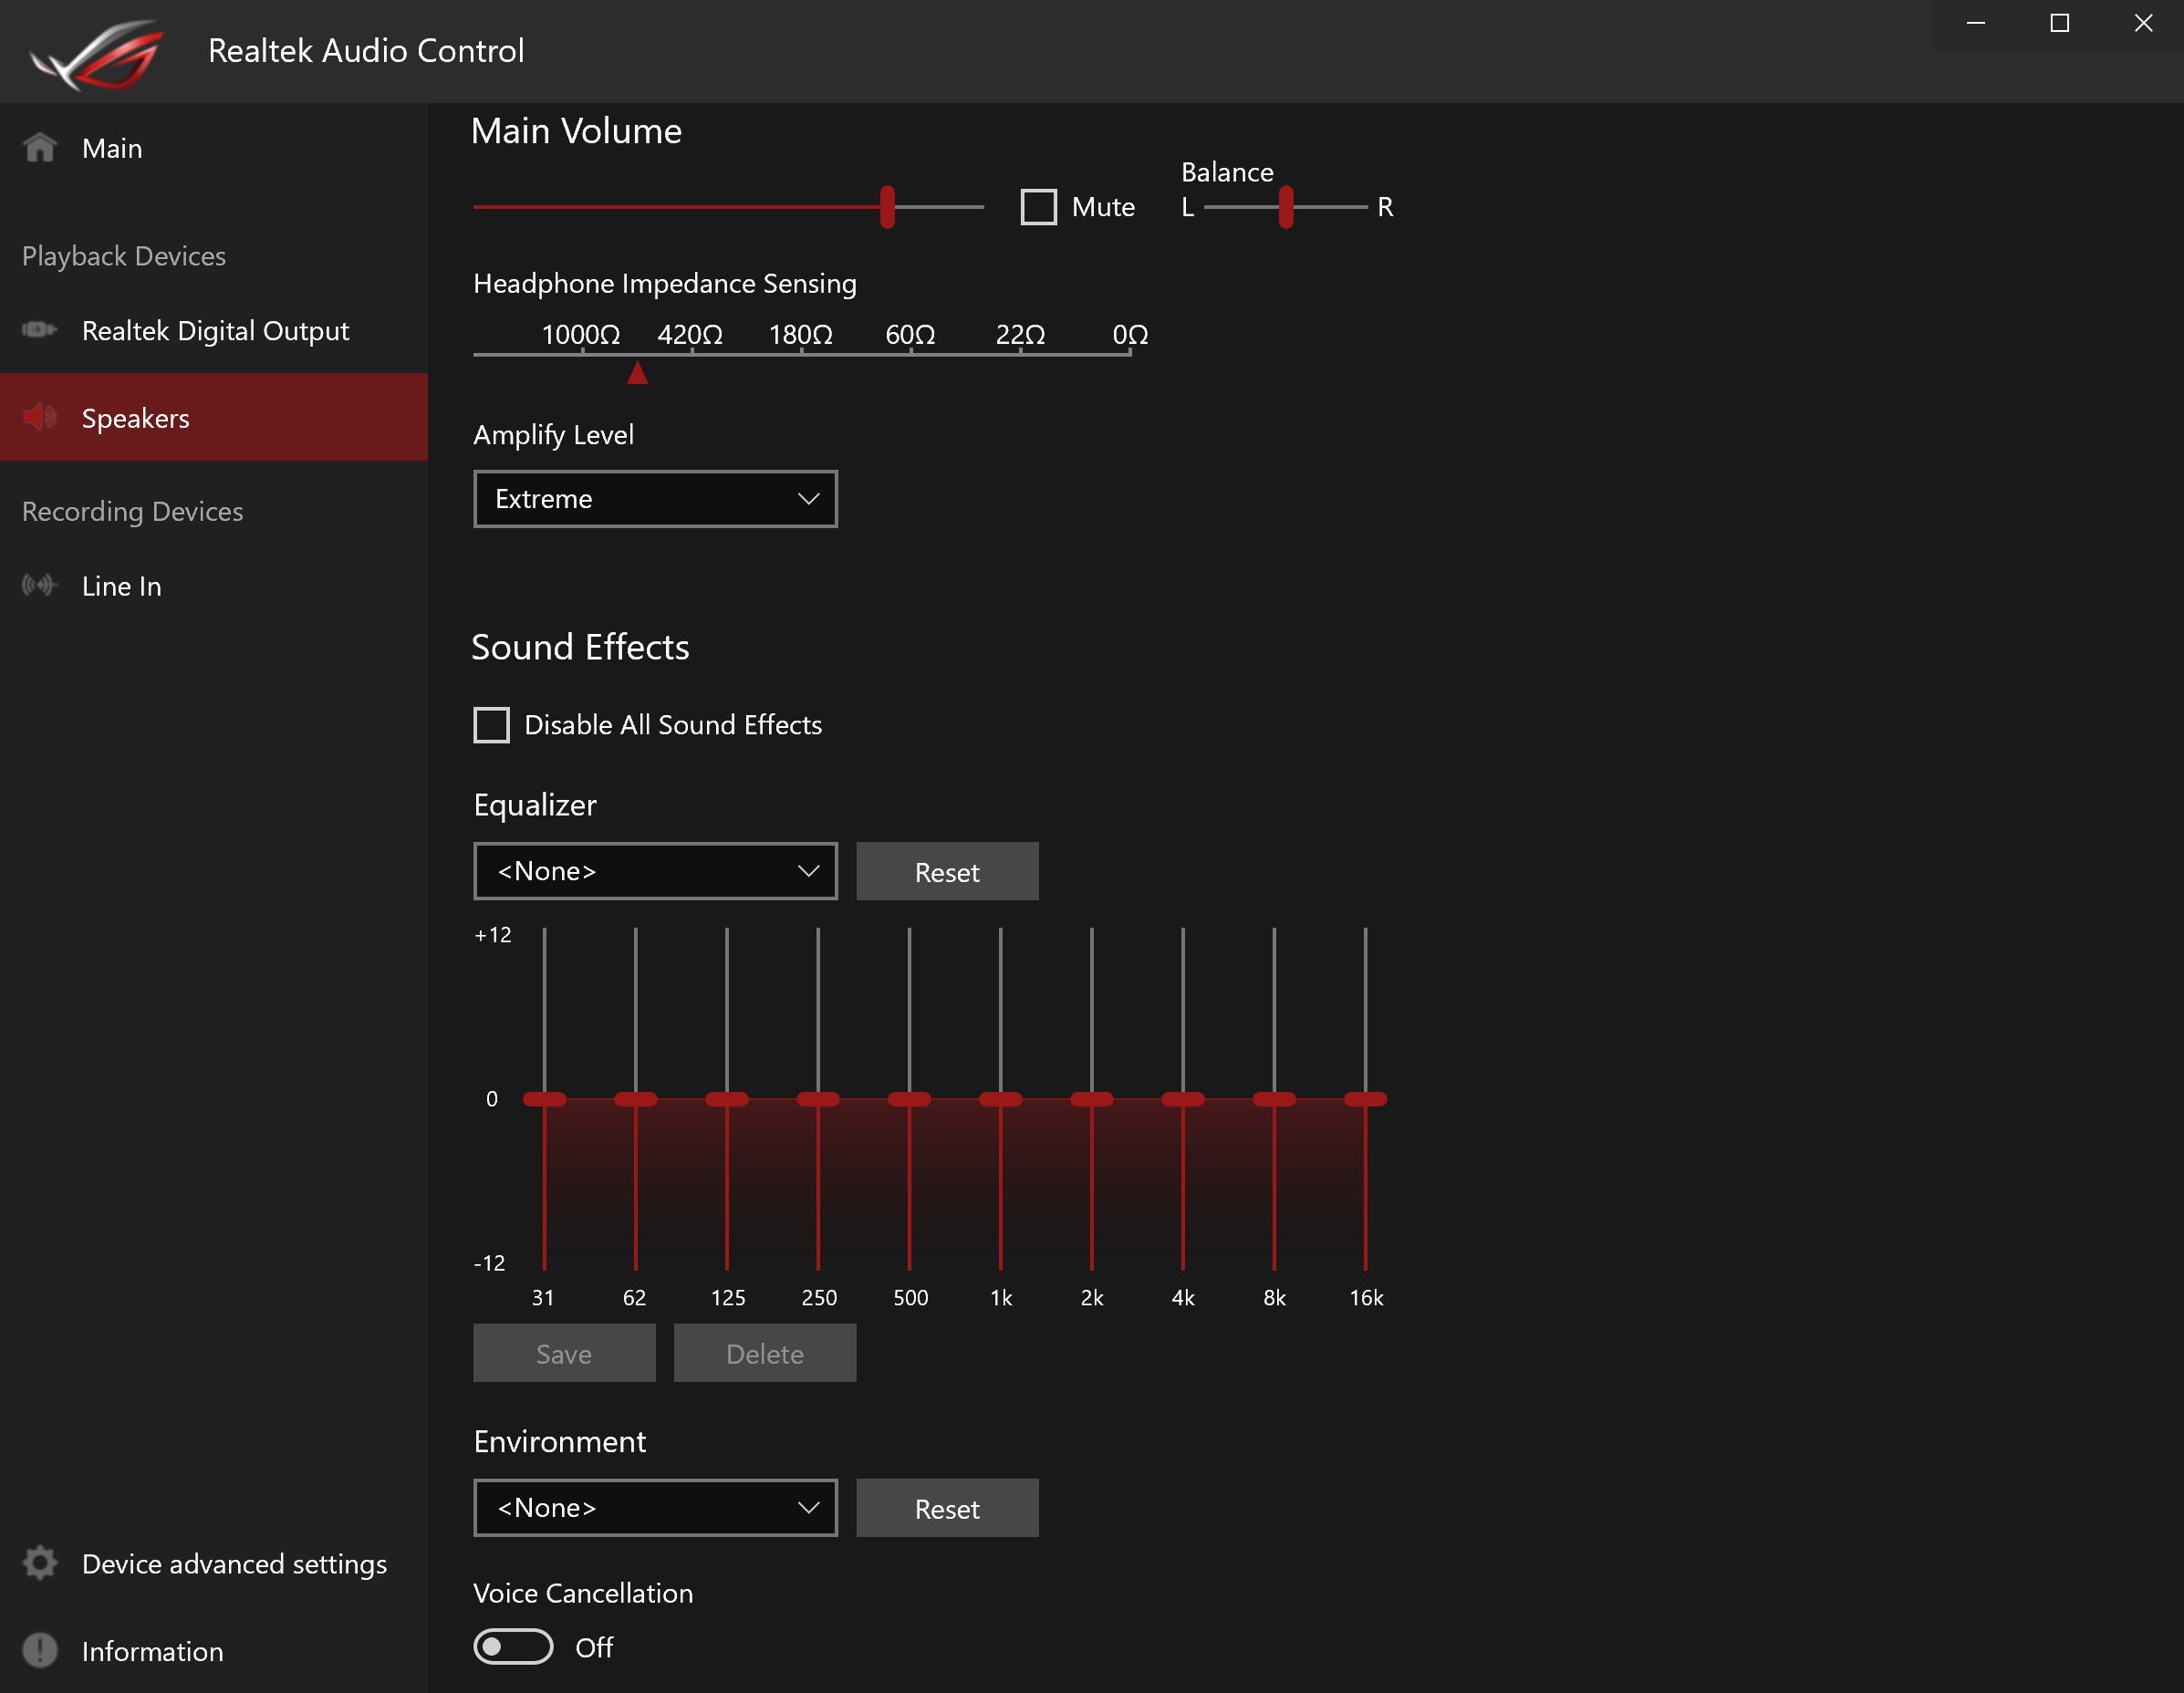Click the Amplify Level dropdown chevron
Image resolution: width=2184 pixels, height=1693 pixels.
808,499
